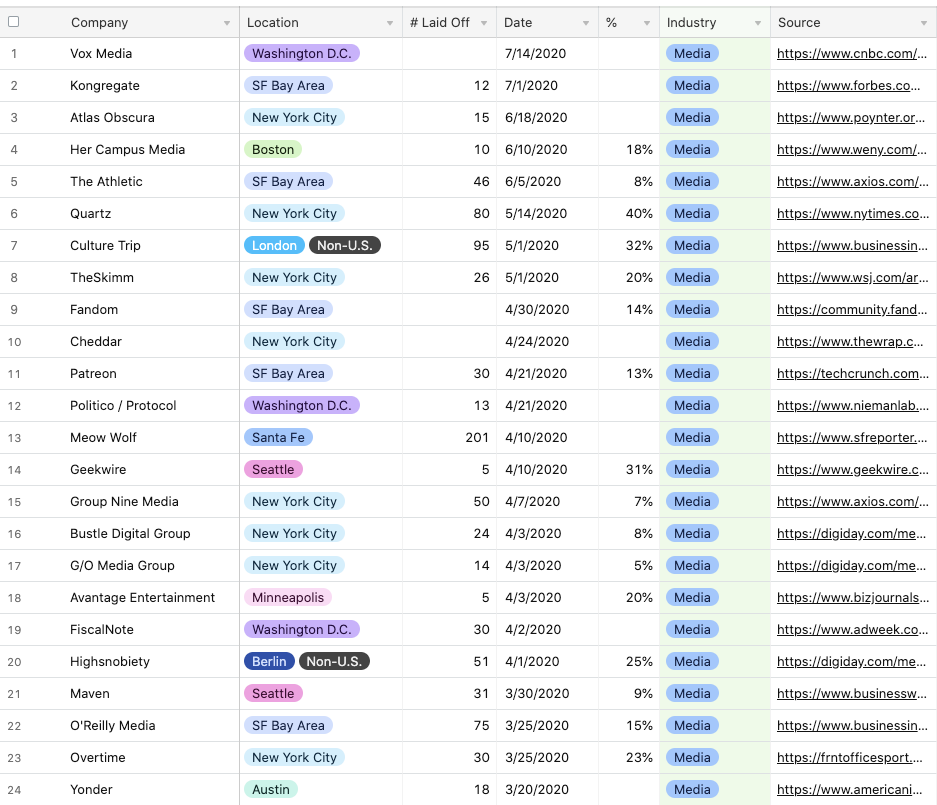
Task: Expand the # Laid Off column menu arrow
Action: tap(484, 23)
